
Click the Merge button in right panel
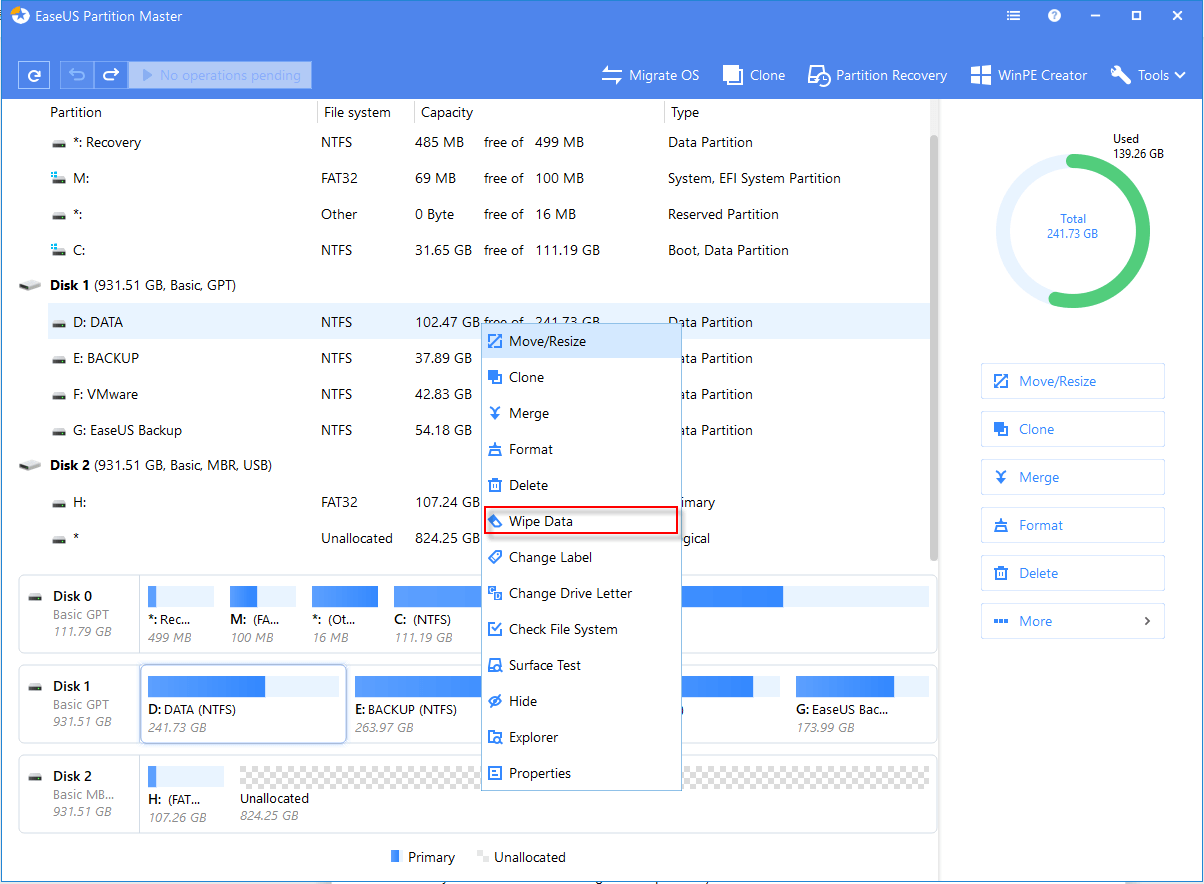[1073, 477]
